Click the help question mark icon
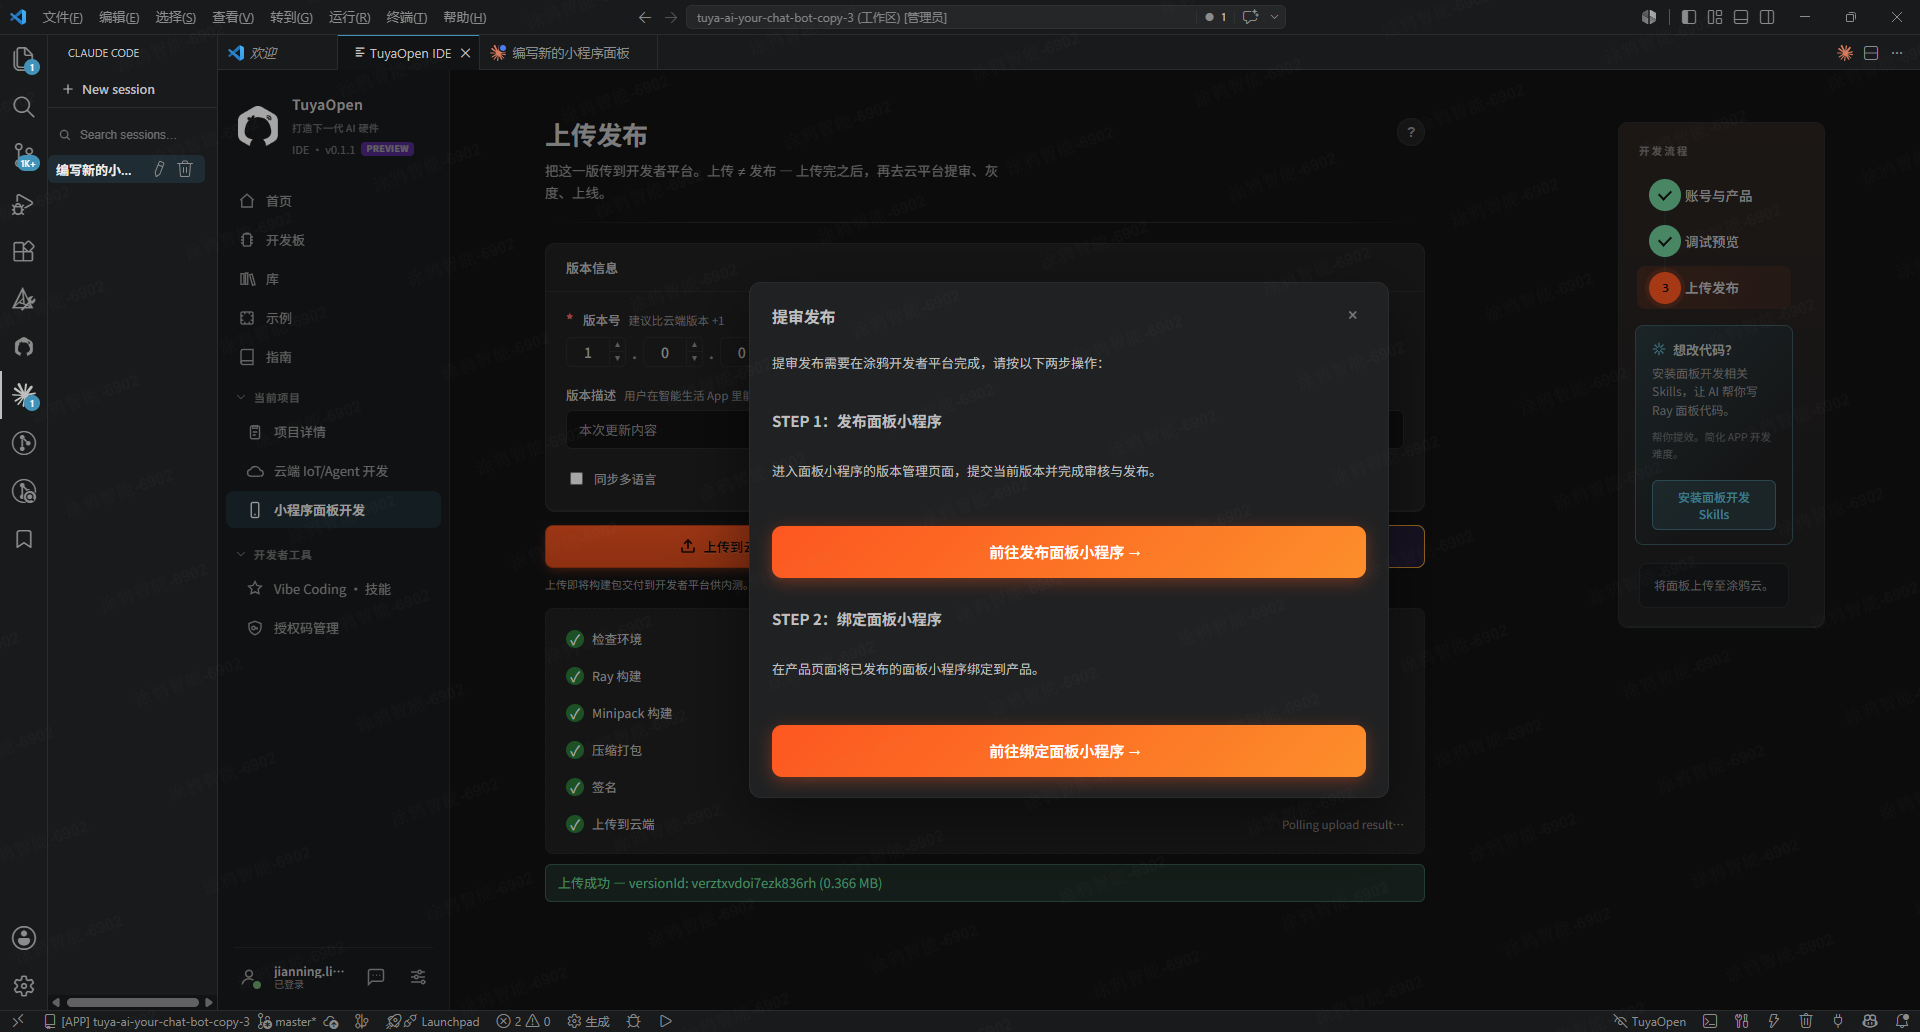Image resolution: width=1920 pixels, height=1032 pixels. pos(1411,132)
